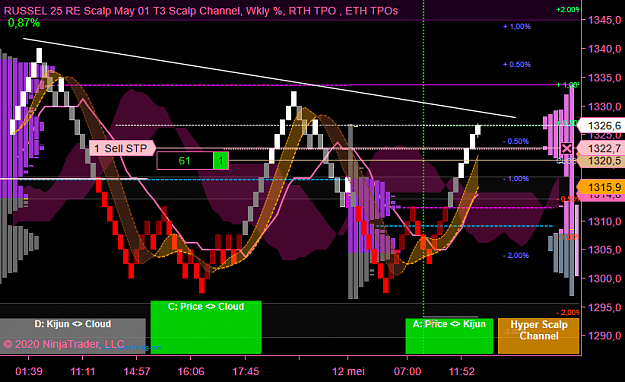Image resolution: width=625 pixels, height=382 pixels.
Task: Select the stop order price marker 1322,7
Action: coord(601,148)
